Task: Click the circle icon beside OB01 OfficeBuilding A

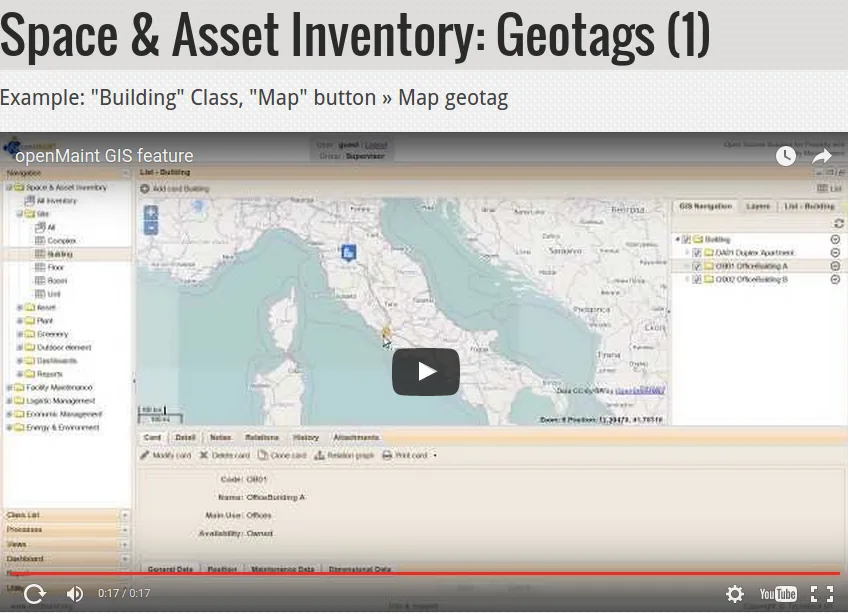Action: point(835,266)
